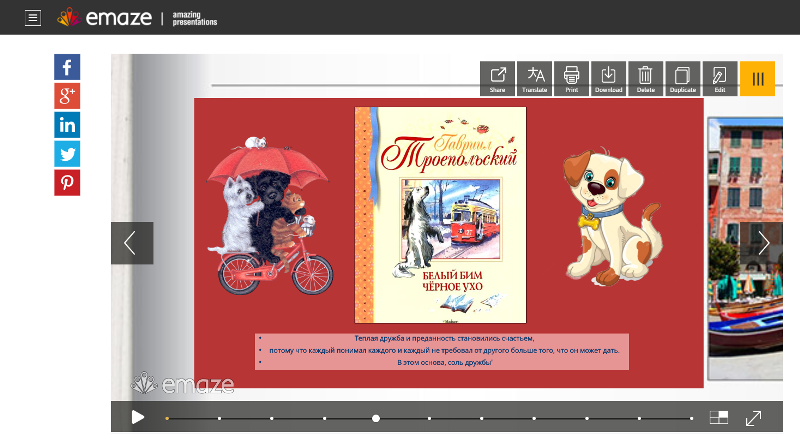This screenshot has width=800, height=434.
Task: Click the dogs on bicycle image
Action: pos(270,216)
